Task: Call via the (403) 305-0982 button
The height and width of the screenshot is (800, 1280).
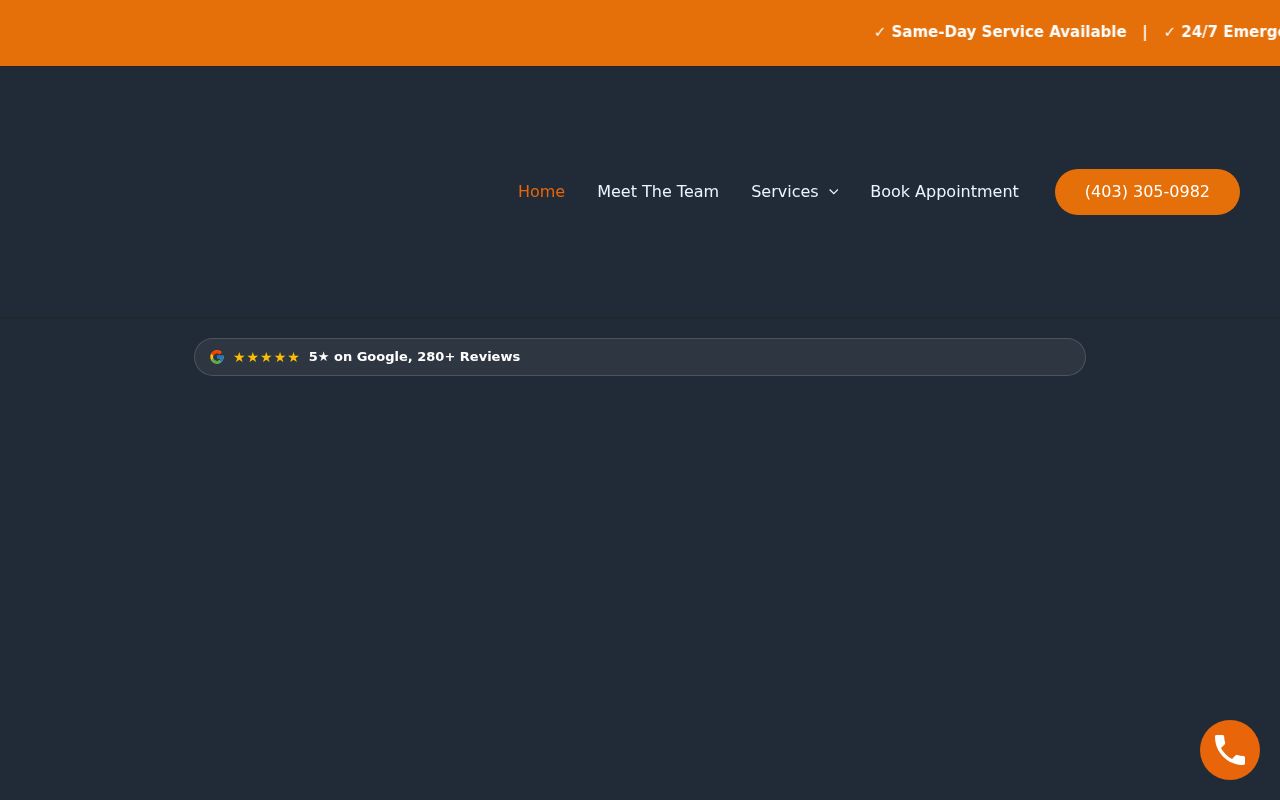Action: click(x=1147, y=192)
